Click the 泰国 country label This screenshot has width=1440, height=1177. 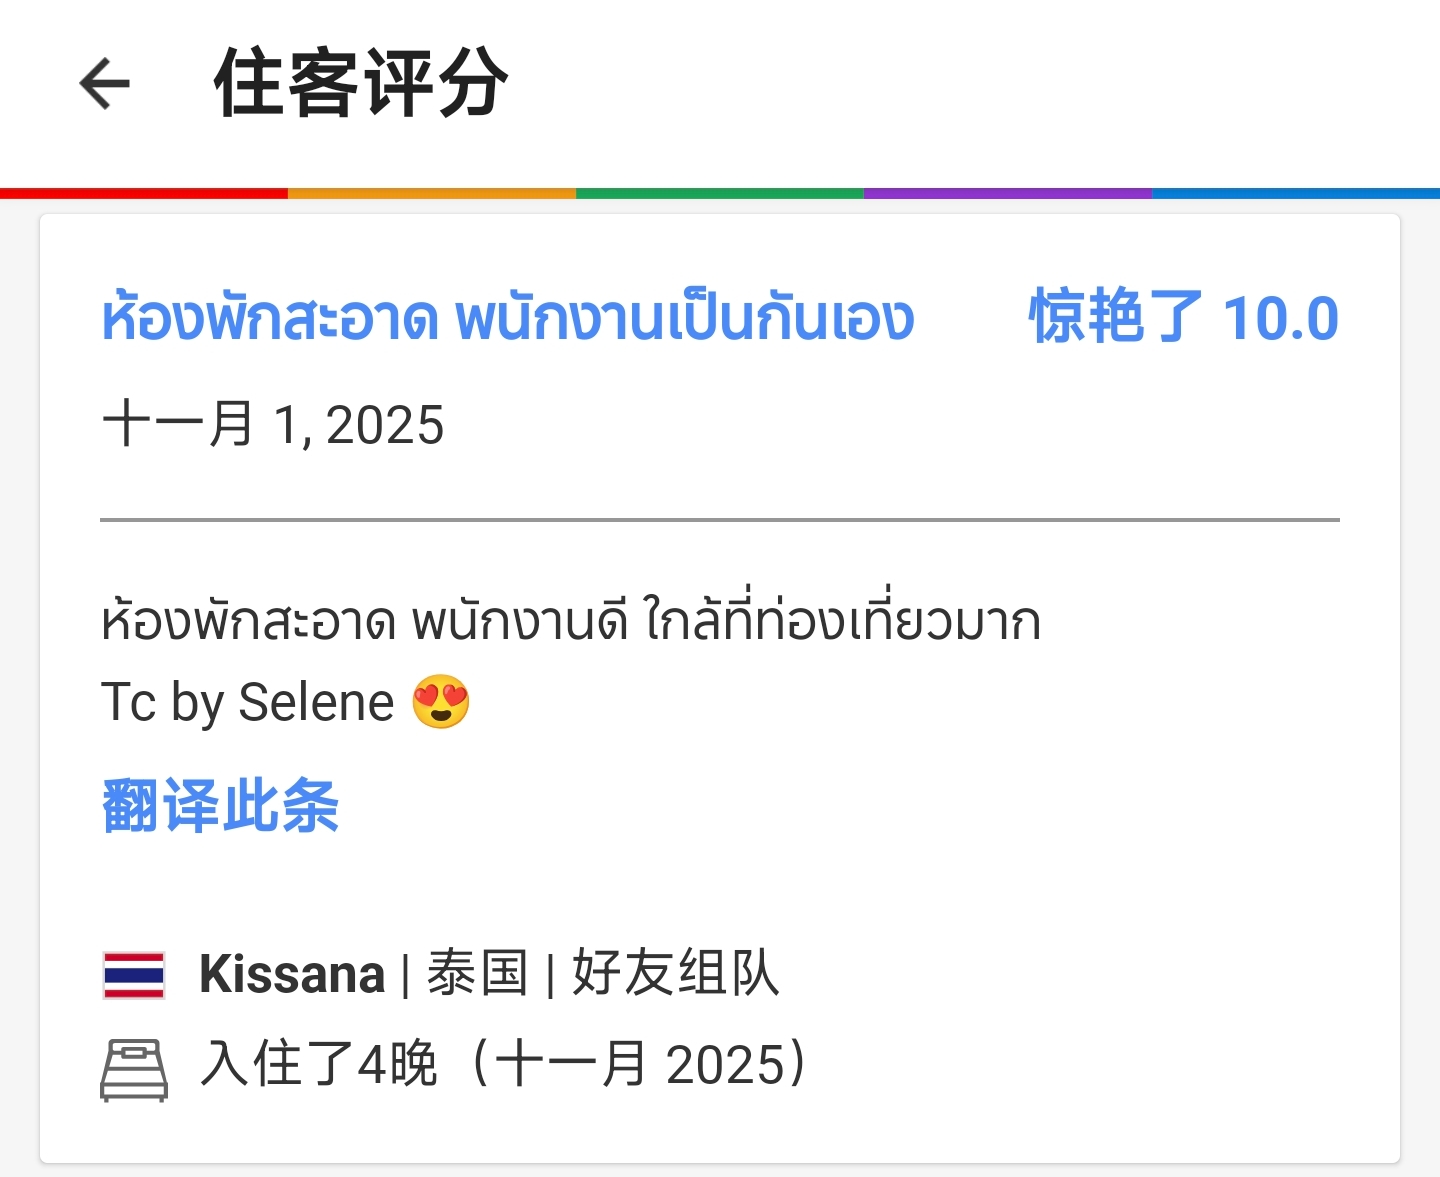[477, 974]
